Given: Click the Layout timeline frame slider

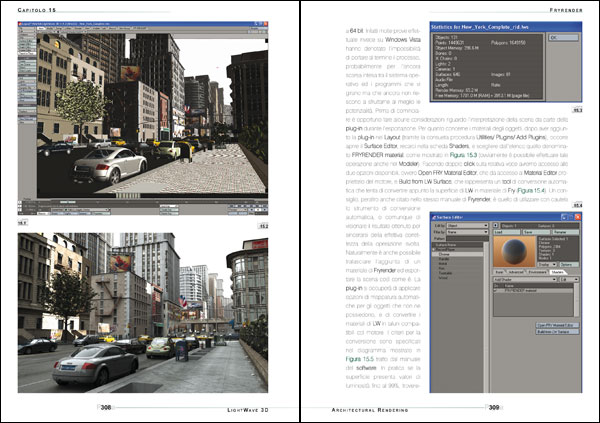Looking at the screenshot, I should [x=68, y=202].
